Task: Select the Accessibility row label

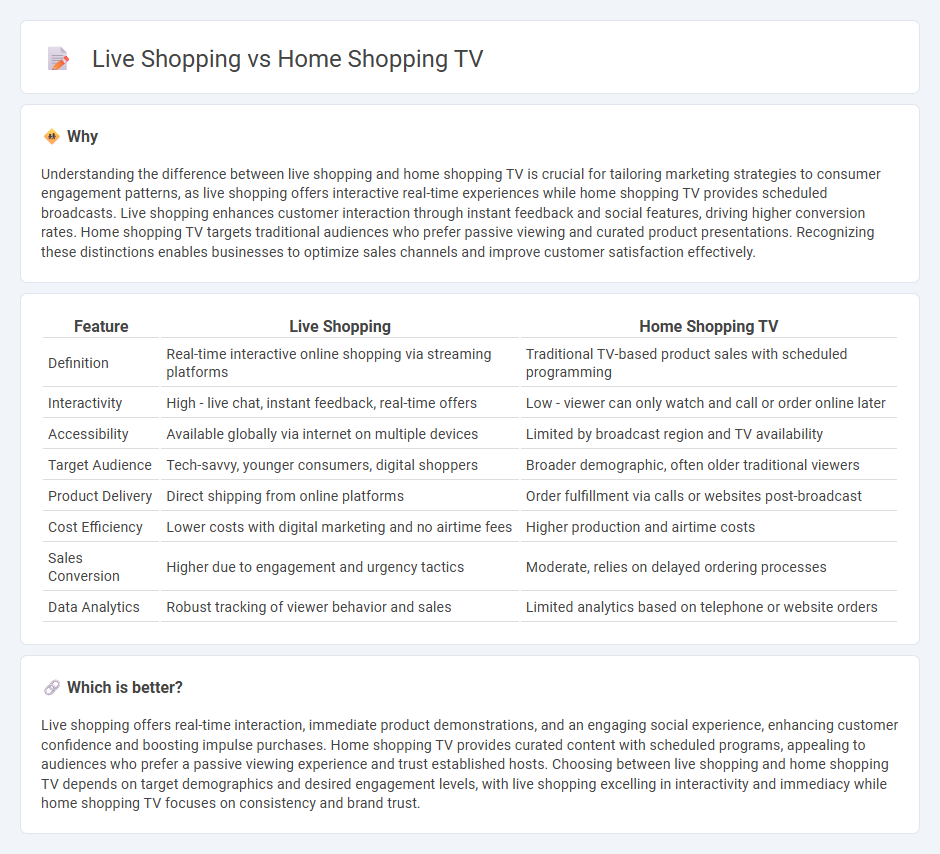Action: point(88,434)
